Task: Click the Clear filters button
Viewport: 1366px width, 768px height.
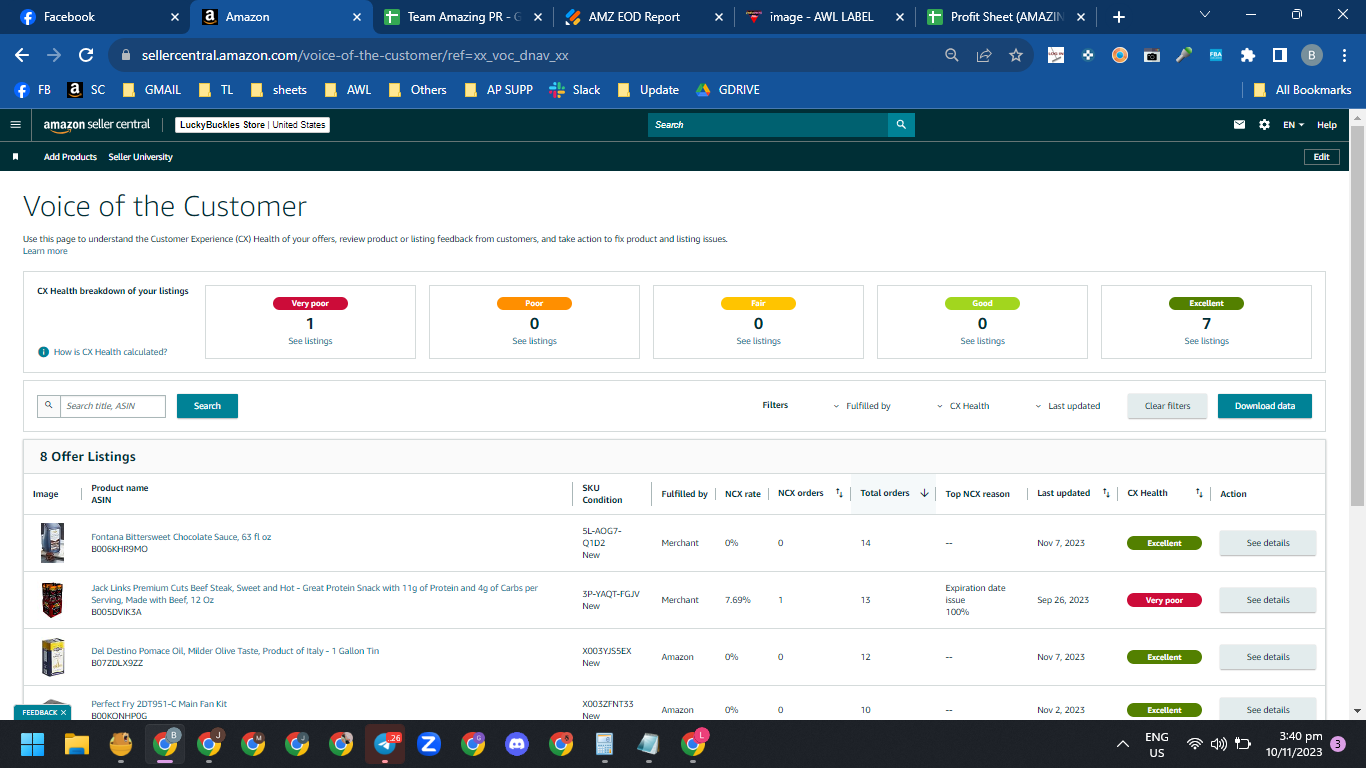Action: click(x=1167, y=406)
